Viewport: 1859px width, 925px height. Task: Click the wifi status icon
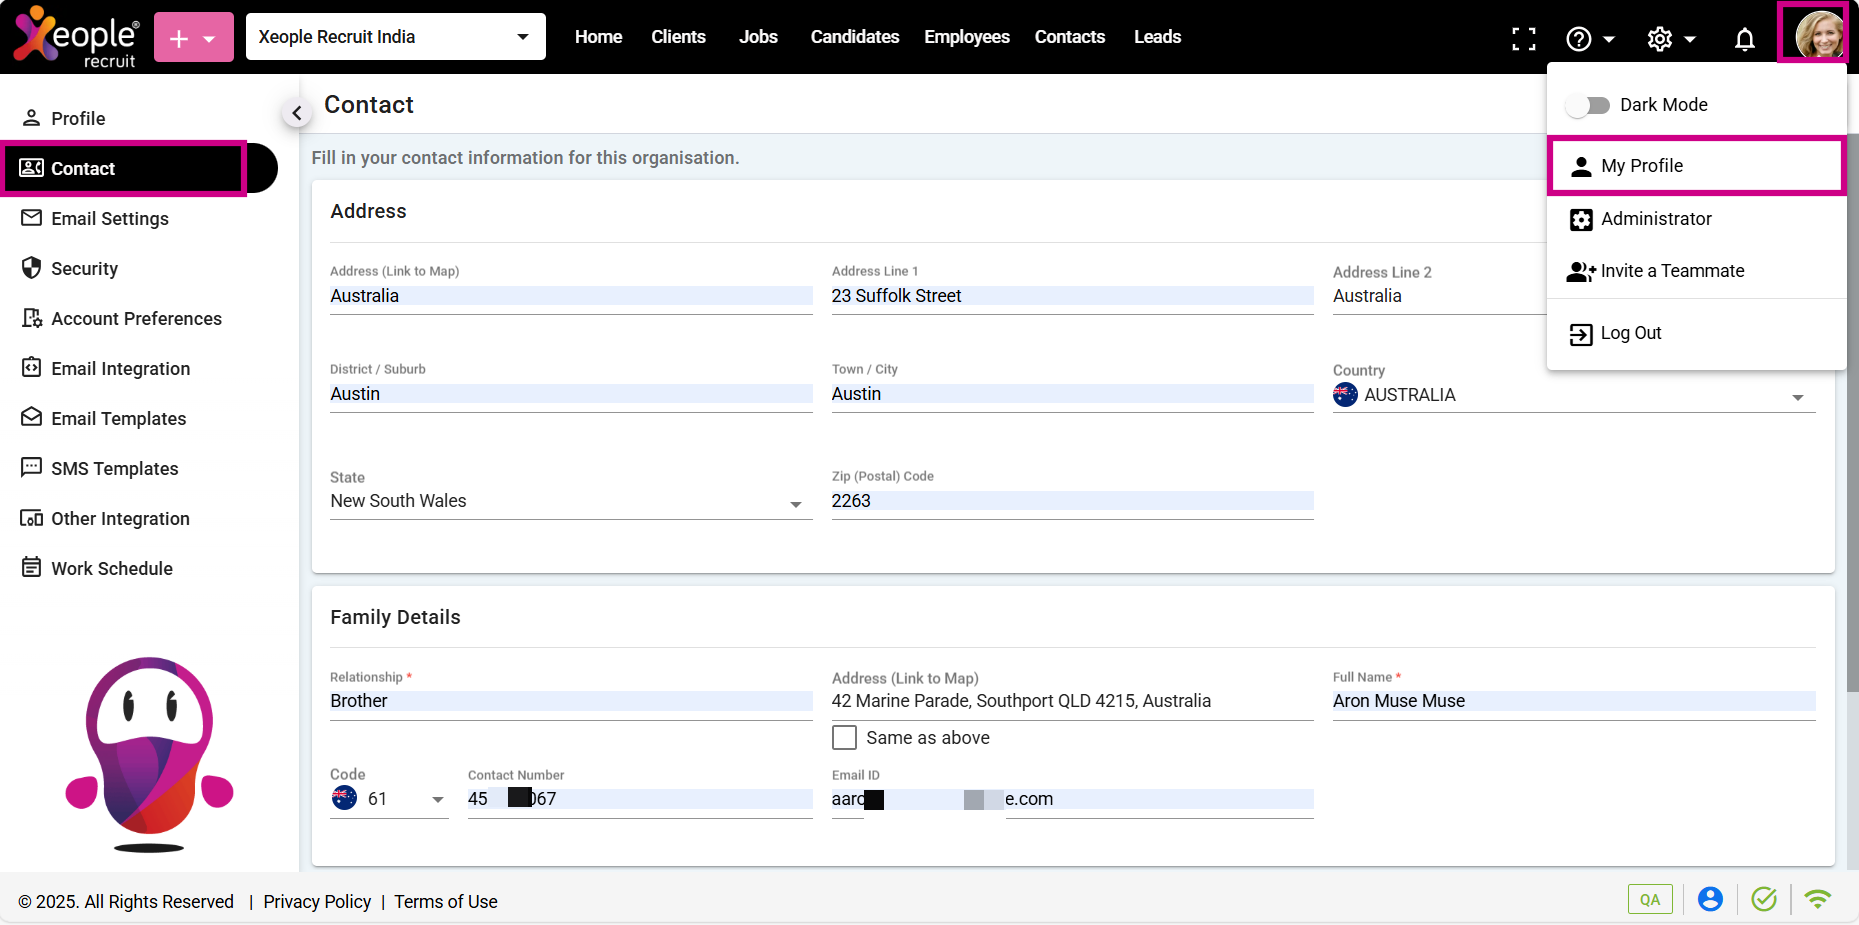tap(1817, 899)
